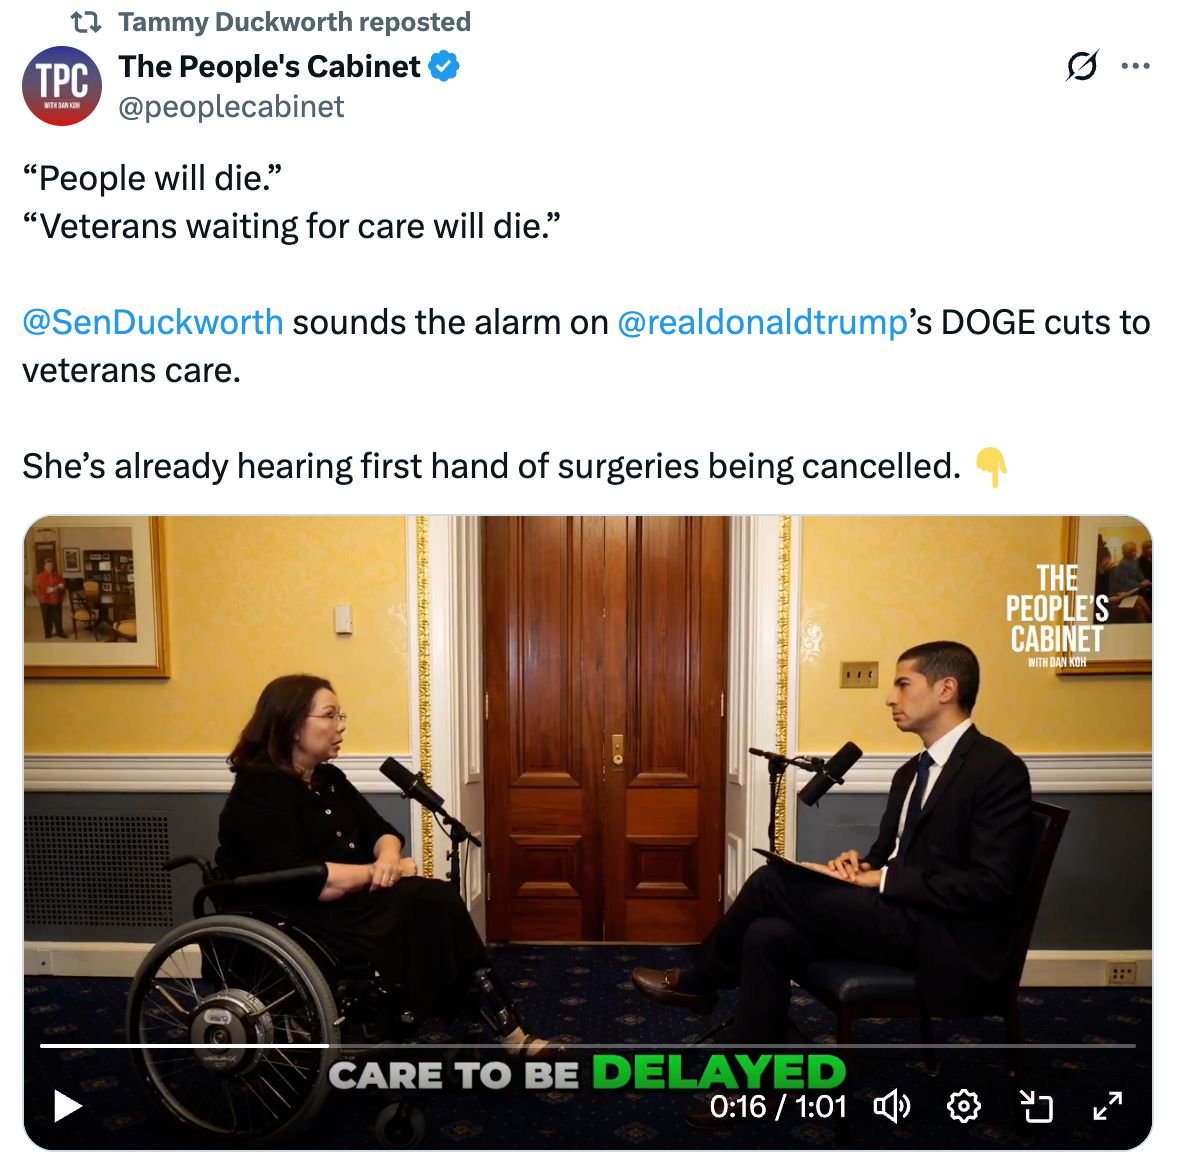This screenshot has width=1184, height=1152.
Task: Click the "People will die." post text
Action: pos(152,179)
